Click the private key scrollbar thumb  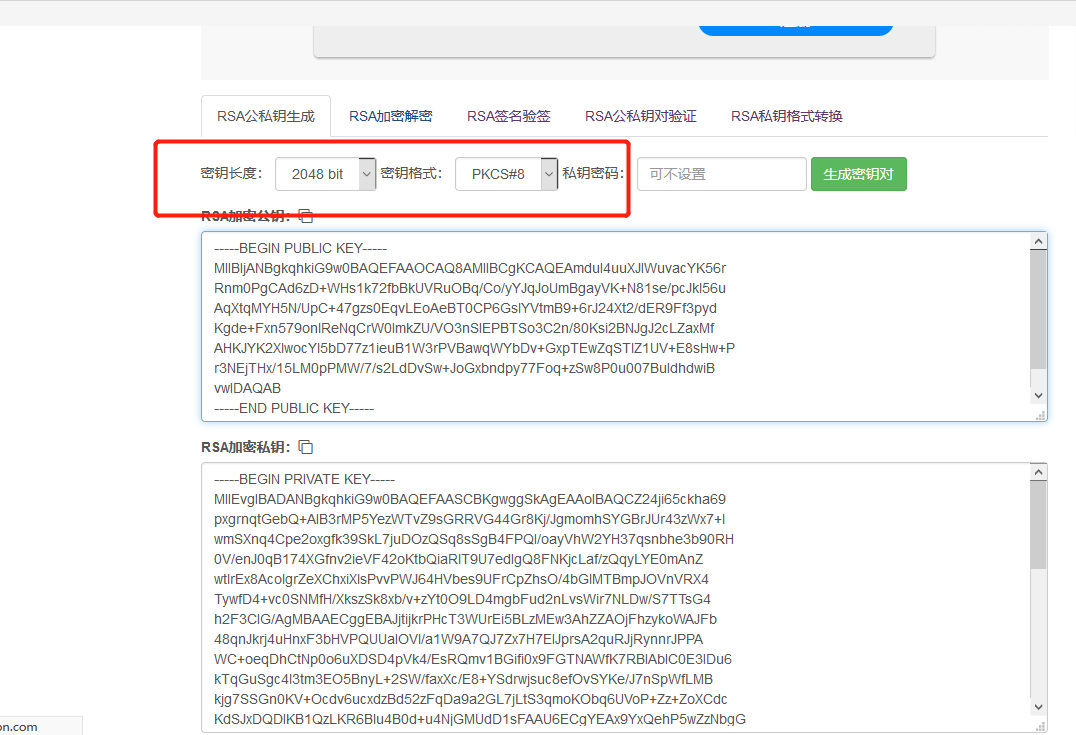click(1039, 530)
